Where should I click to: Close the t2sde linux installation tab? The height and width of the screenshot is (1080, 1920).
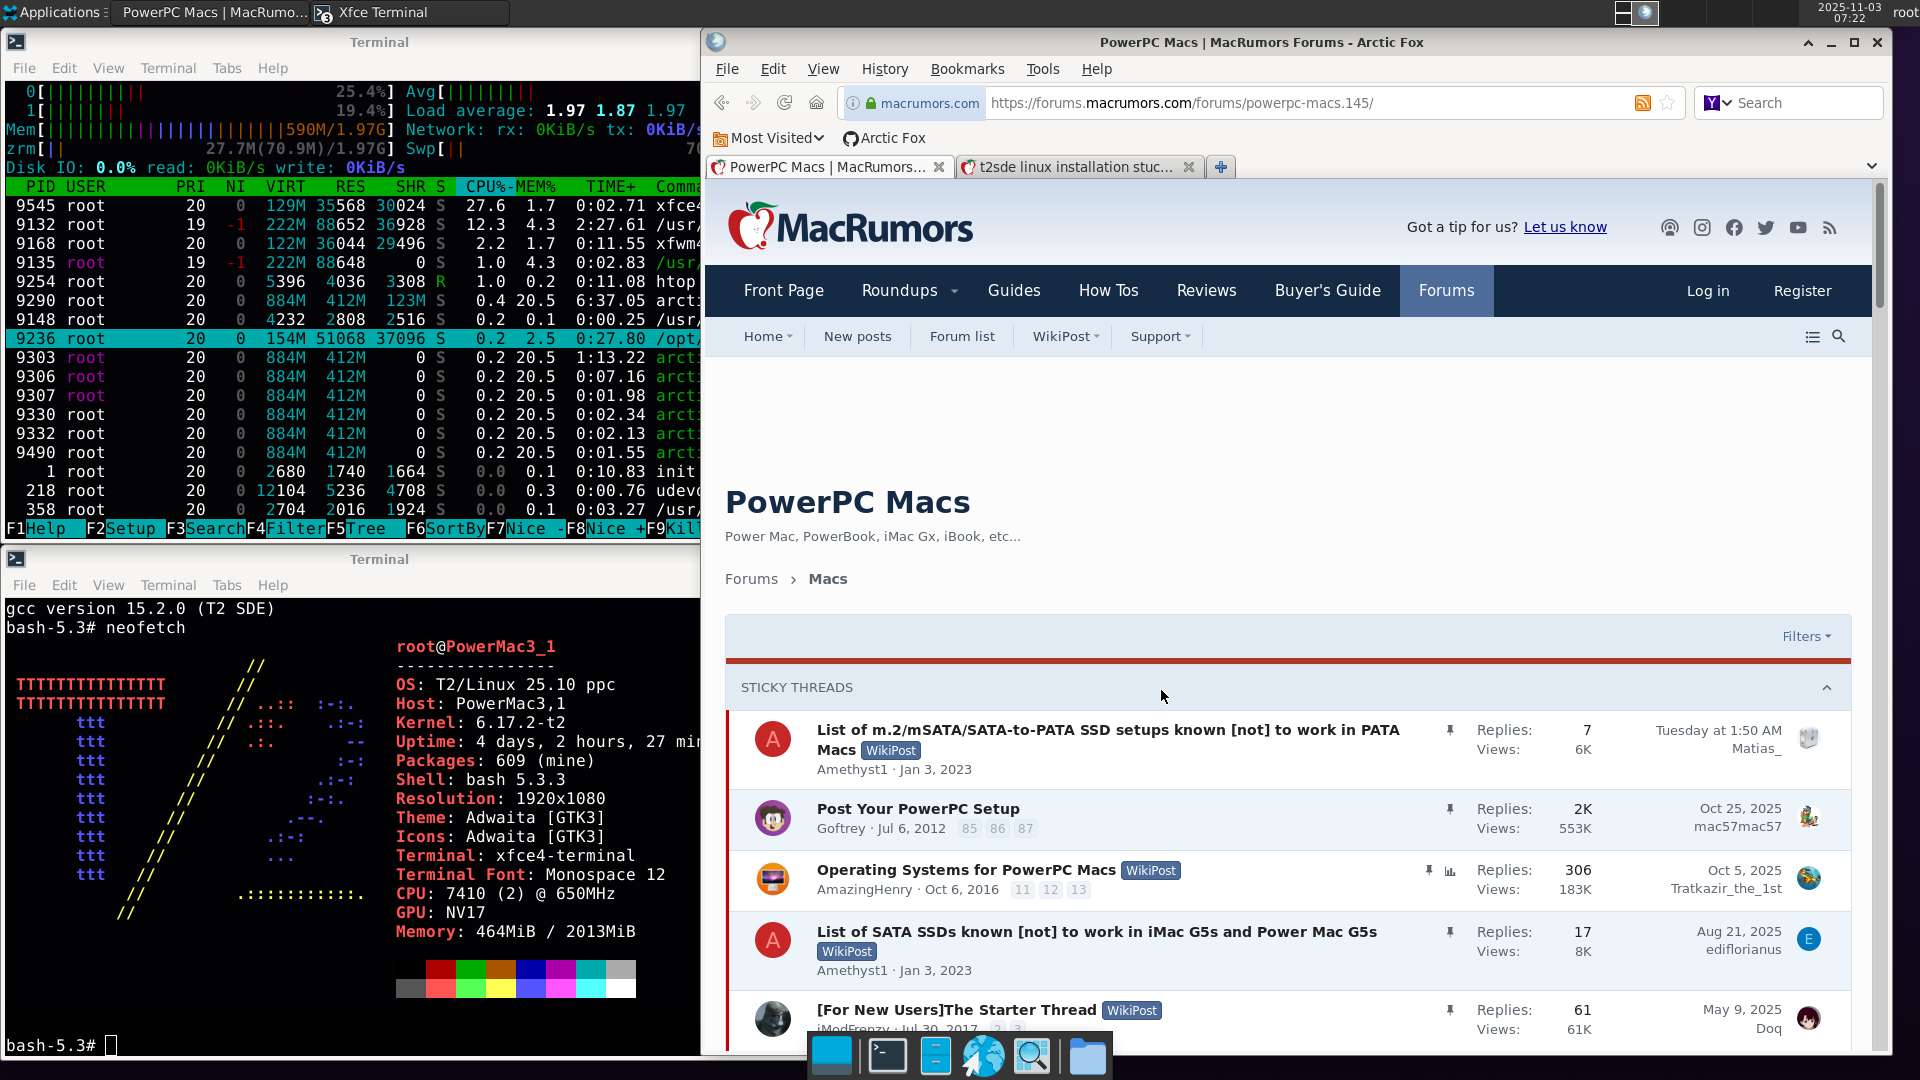pyautogui.click(x=1189, y=167)
